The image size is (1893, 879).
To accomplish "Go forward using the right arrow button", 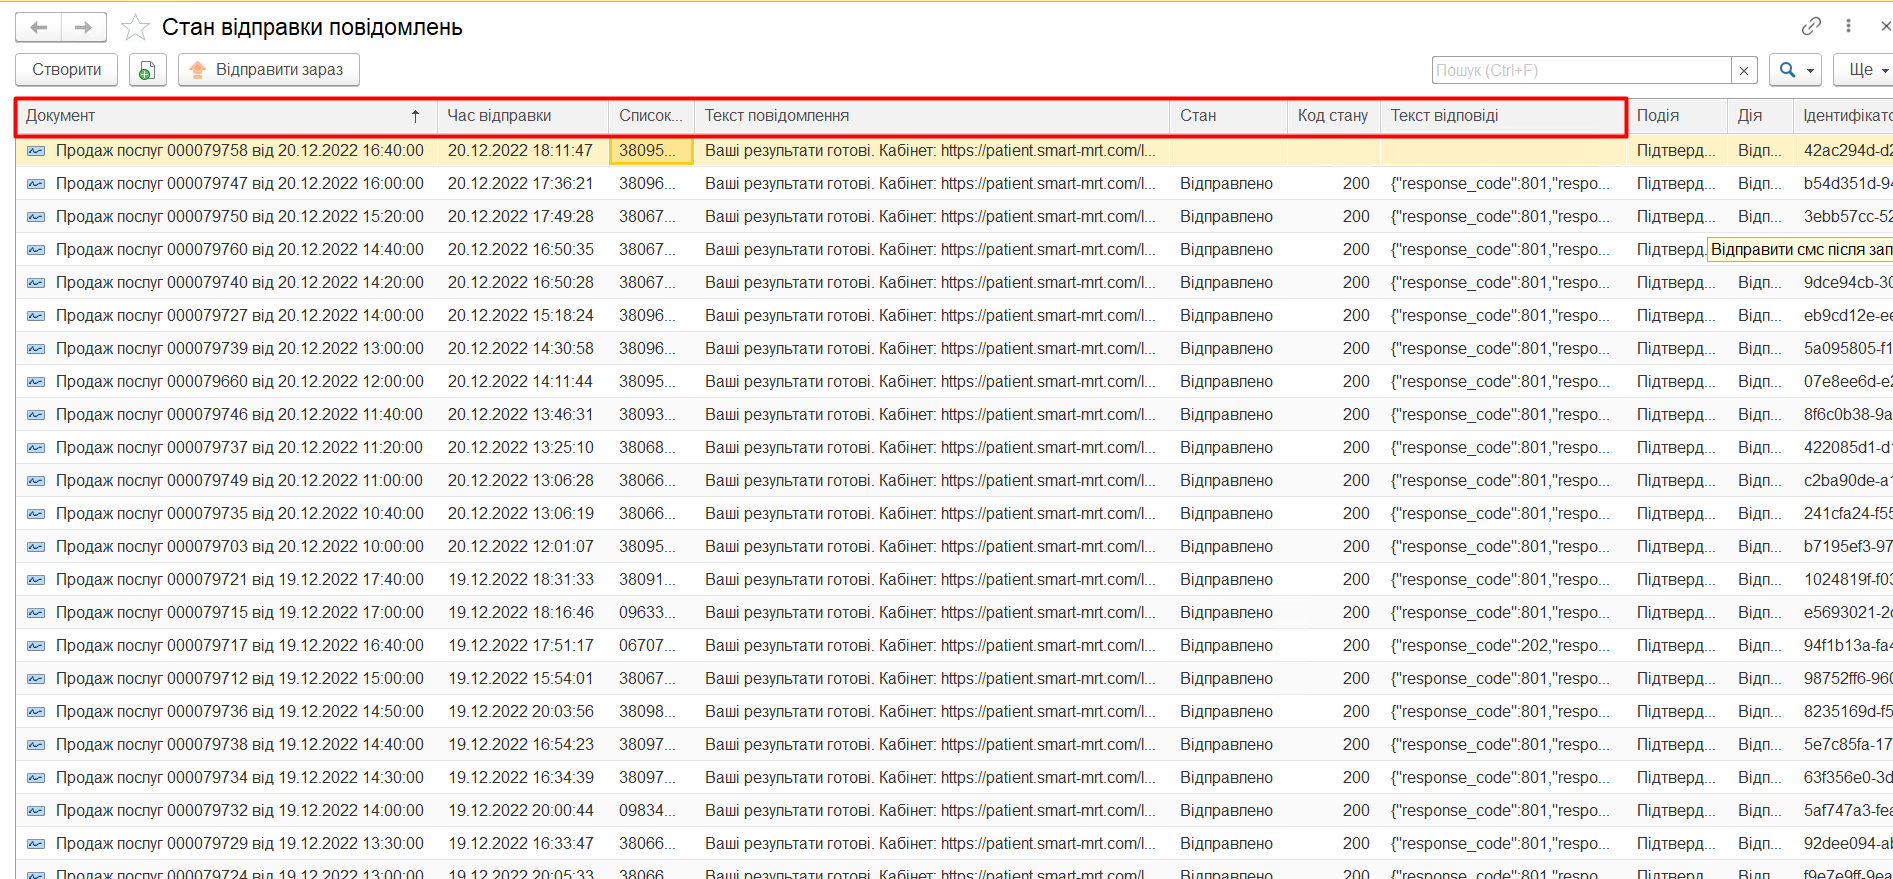I will 84,28.
